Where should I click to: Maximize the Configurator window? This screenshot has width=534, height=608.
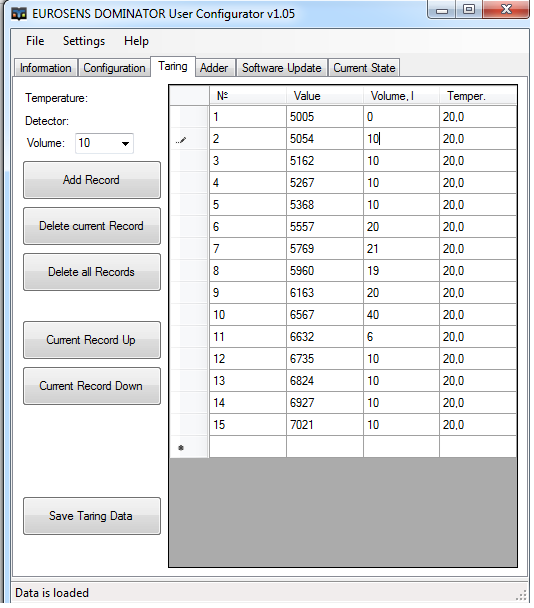[468, 10]
